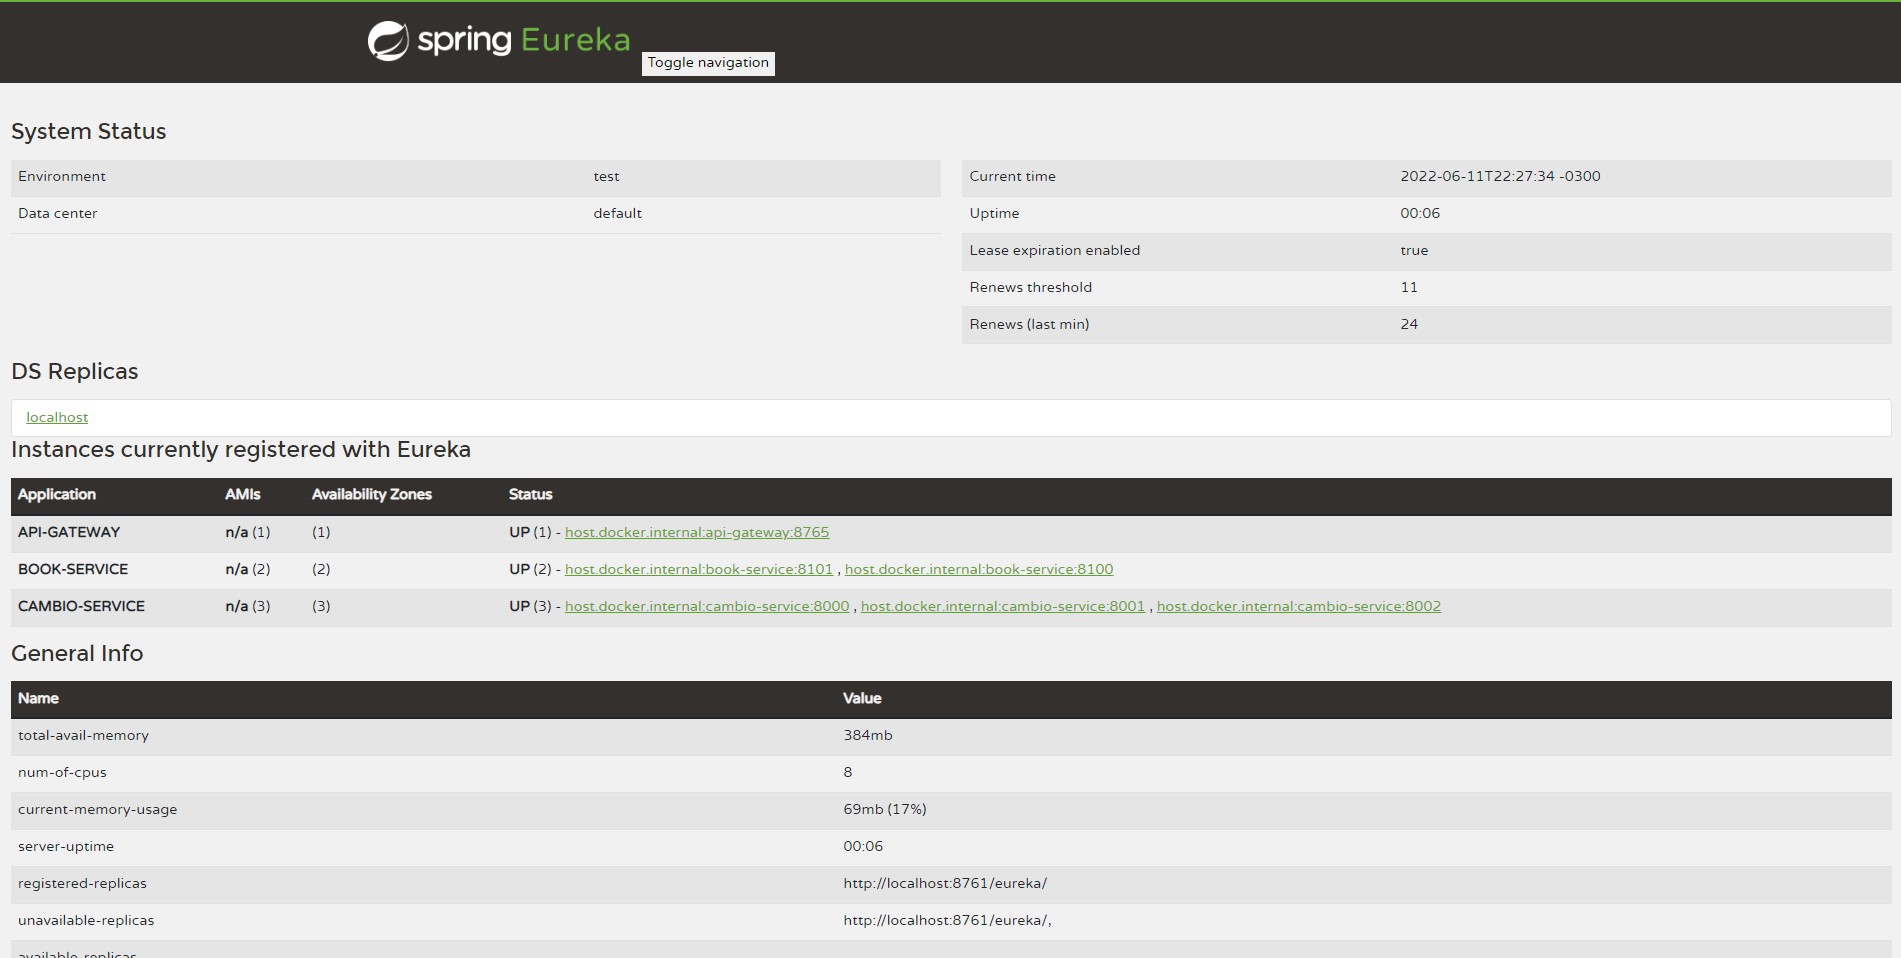Open the cambio-service:8002 instance link
1901x958 pixels.
[x=1299, y=606]
